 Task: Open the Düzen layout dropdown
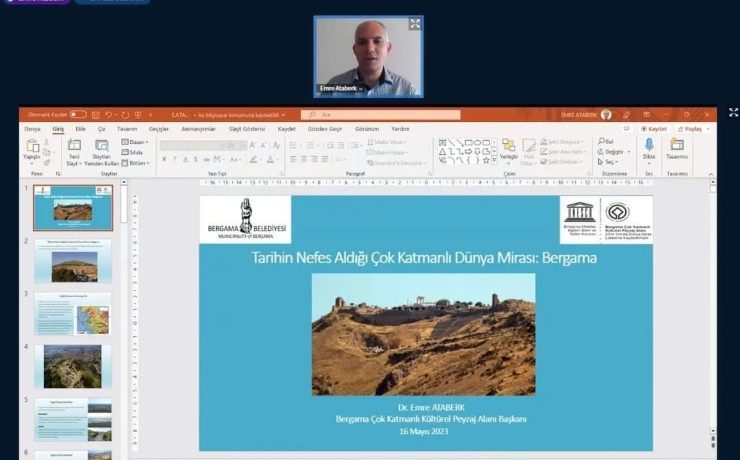coord(137,142)
